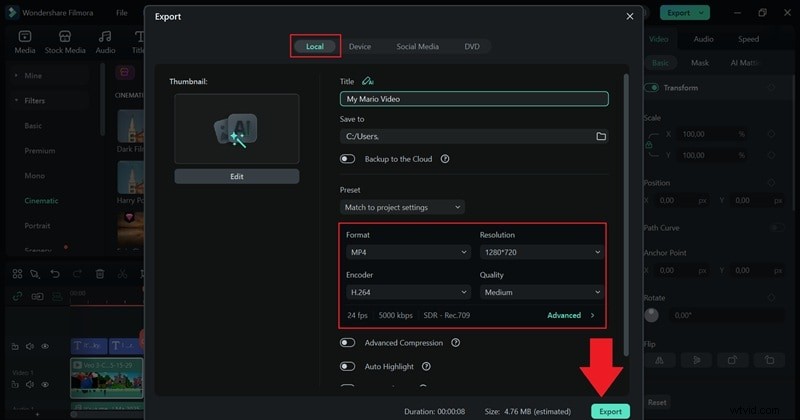Browse for the save folder
800x420 pixels.
[601, 136]
